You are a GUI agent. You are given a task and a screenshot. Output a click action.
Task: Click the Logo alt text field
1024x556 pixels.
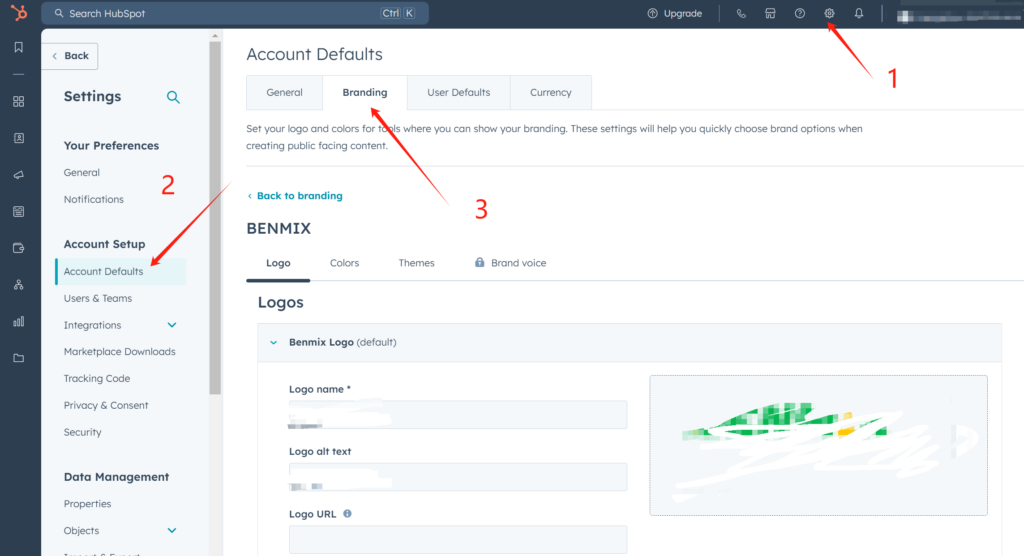tap(458, 477)
